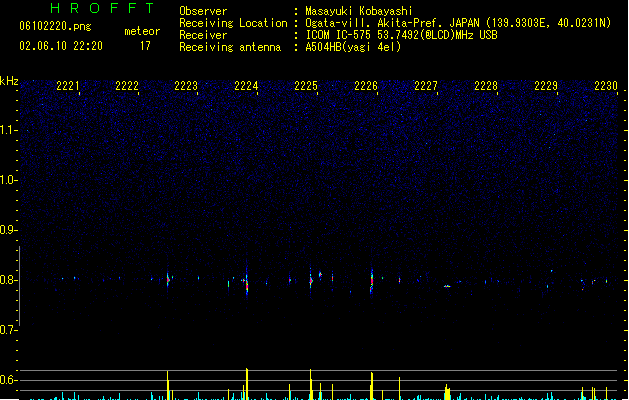
Task: Click the A504HB(yagi 4el) antenna text
Action: click(x=353, y=47)
